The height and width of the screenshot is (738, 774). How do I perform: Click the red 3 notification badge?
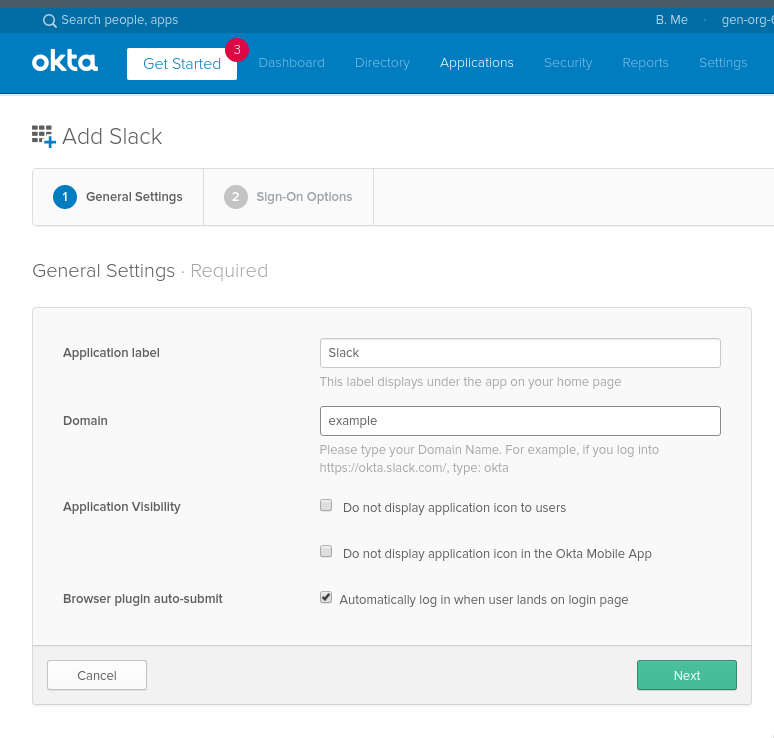pos(237,50)
